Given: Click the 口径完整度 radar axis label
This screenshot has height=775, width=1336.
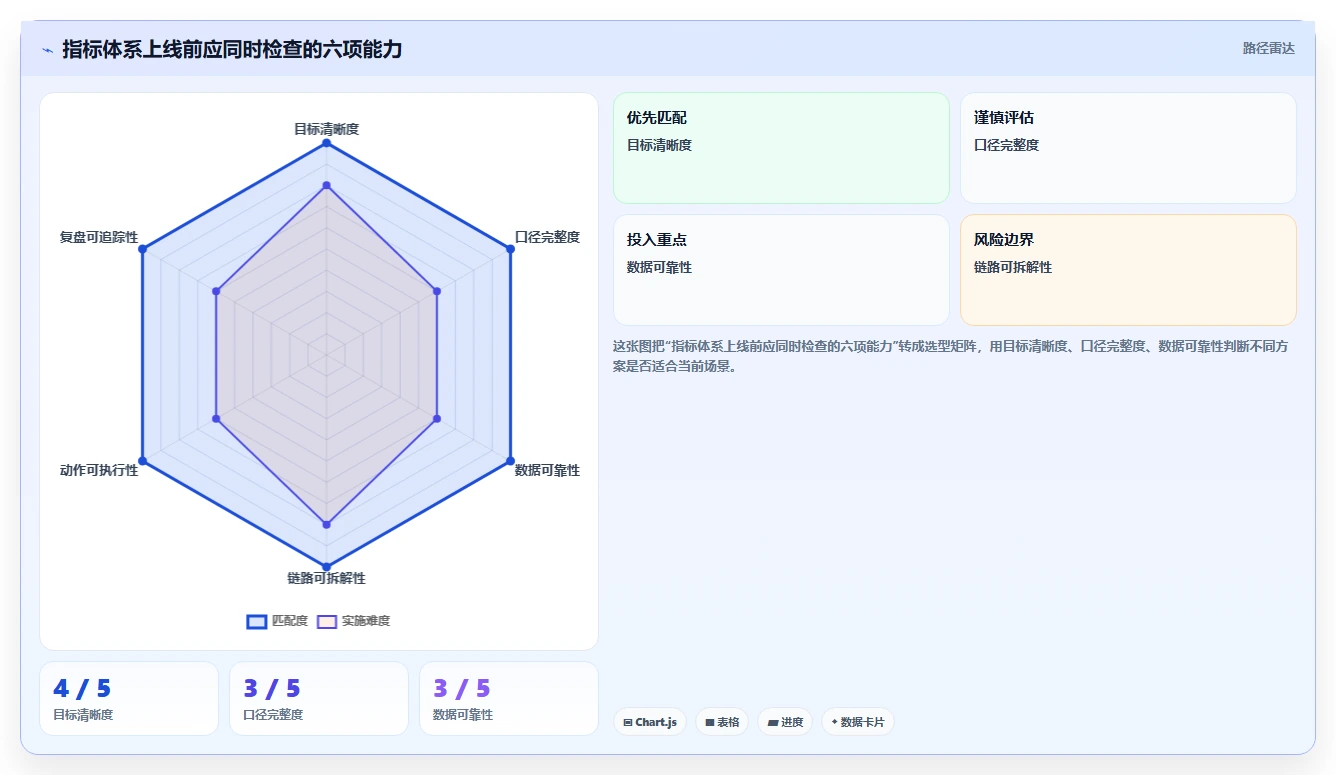Looking at the screenshot, I should 547,237.
